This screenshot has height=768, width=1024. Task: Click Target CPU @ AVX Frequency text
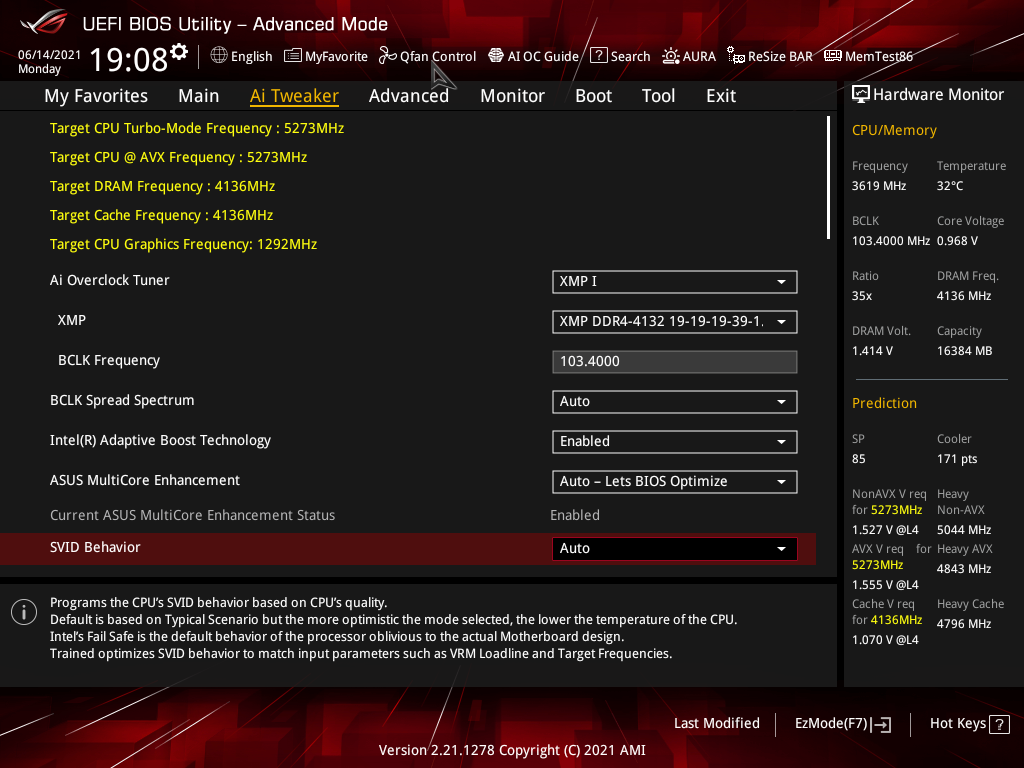(x=178, y=157)
